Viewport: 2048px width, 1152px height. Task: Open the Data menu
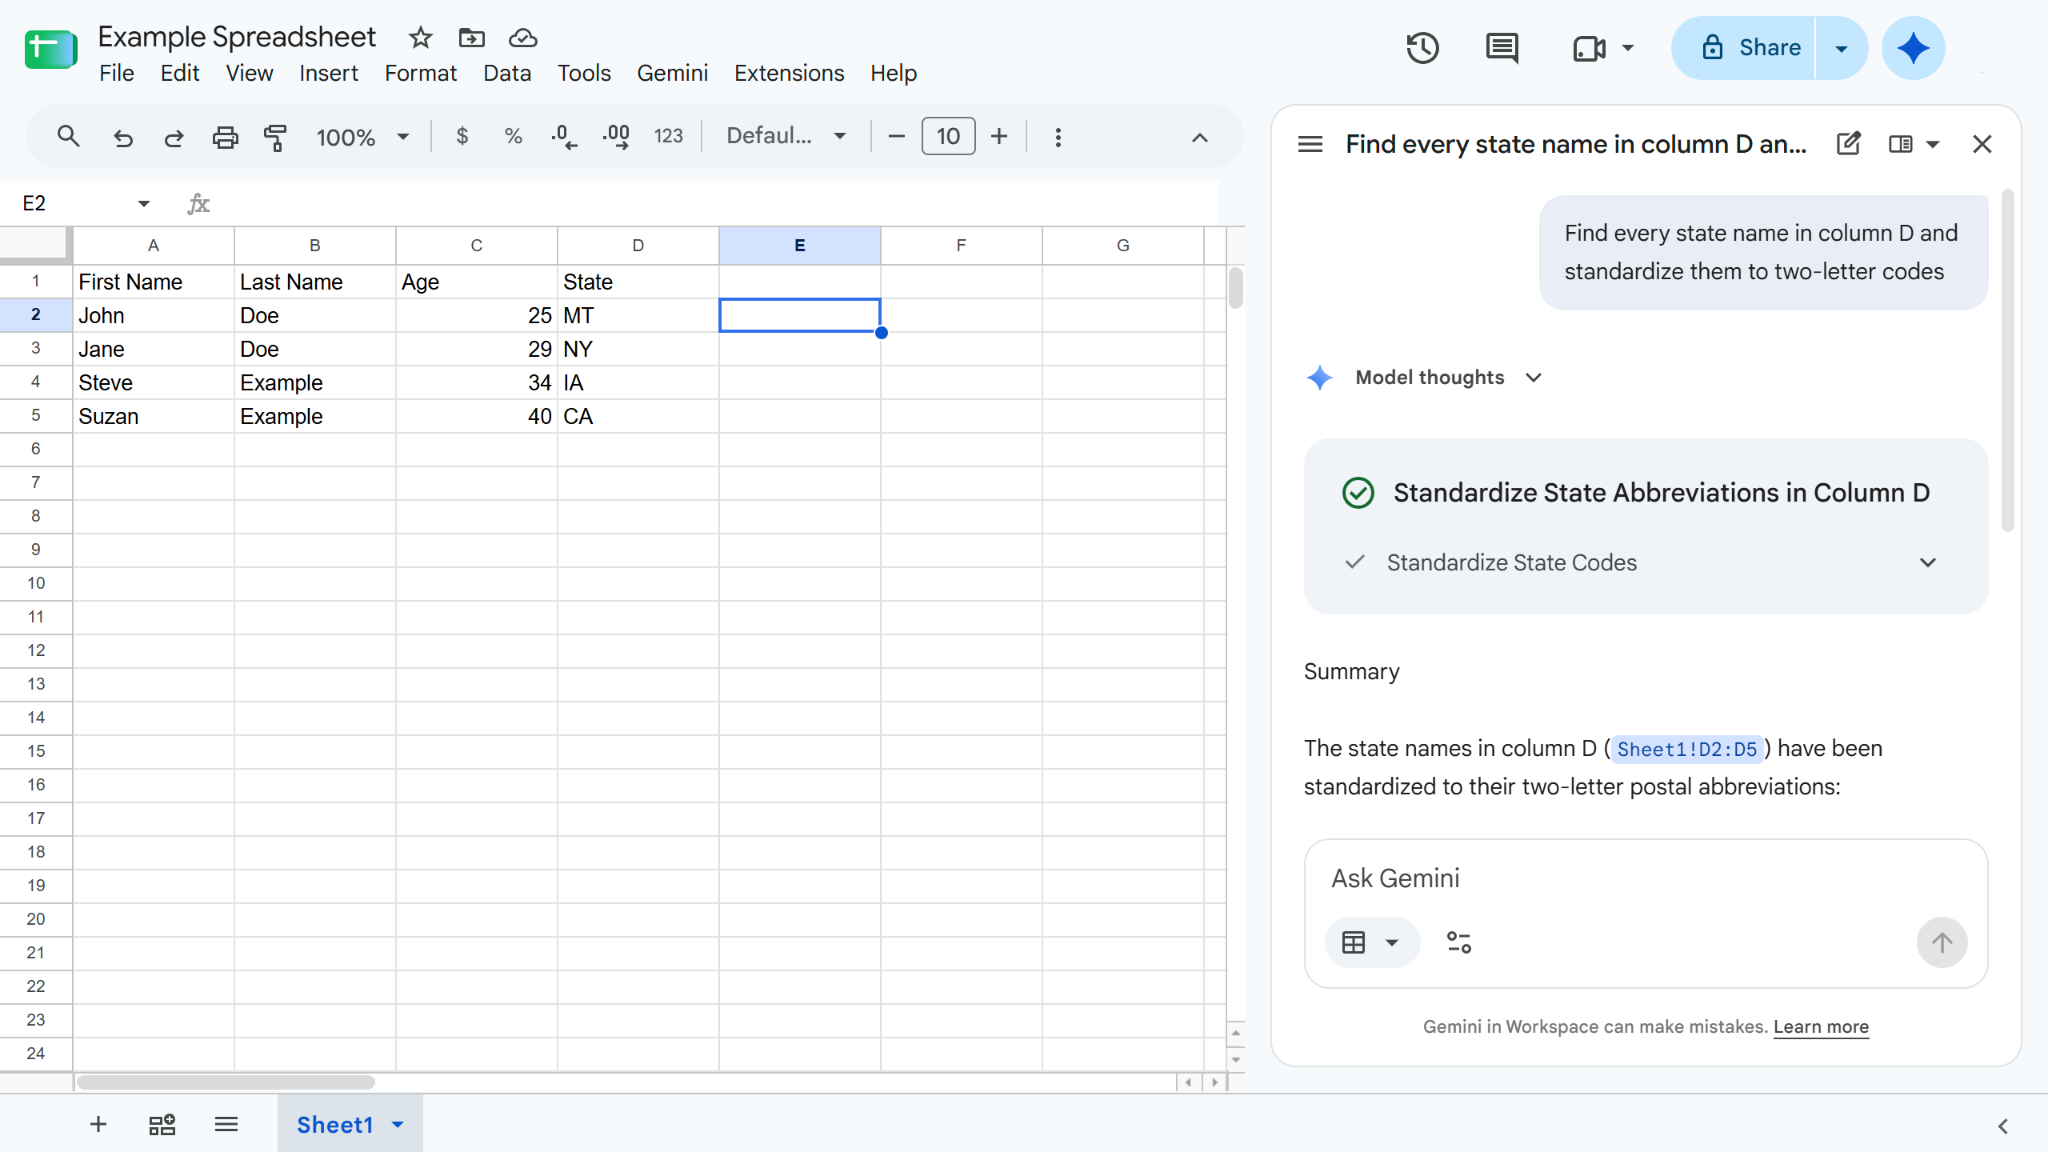(x=507, y=73)
